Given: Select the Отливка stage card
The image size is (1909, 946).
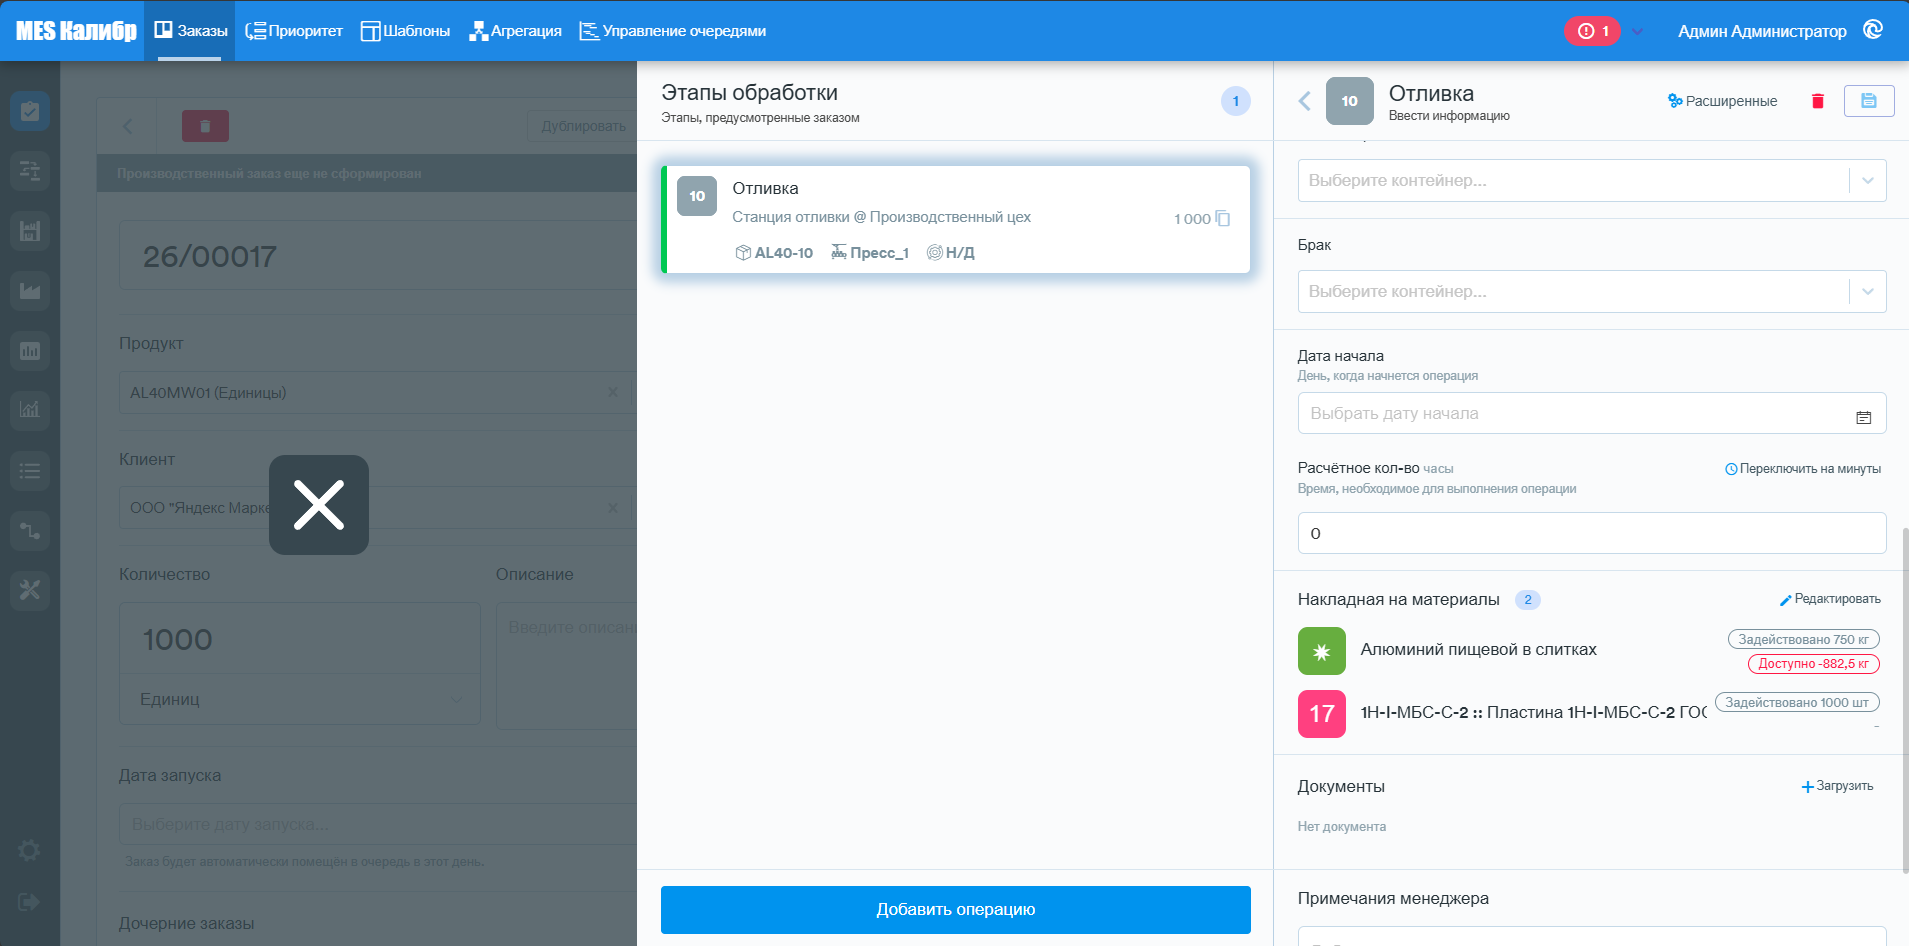Looking at the screenshot, I should [x=955, y=219].
